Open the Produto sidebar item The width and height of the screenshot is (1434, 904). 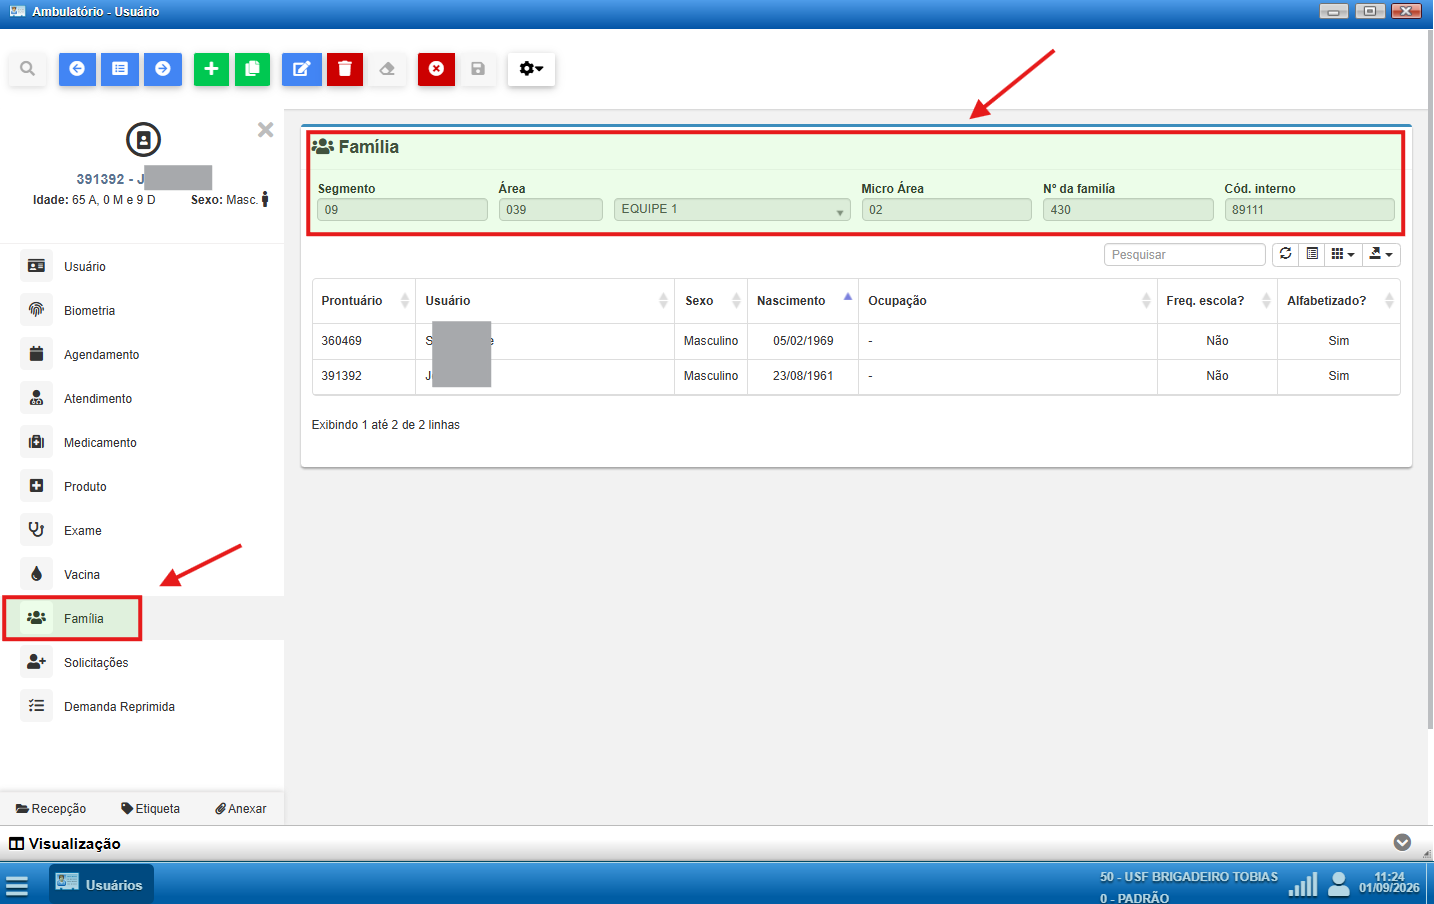(142, 487)
